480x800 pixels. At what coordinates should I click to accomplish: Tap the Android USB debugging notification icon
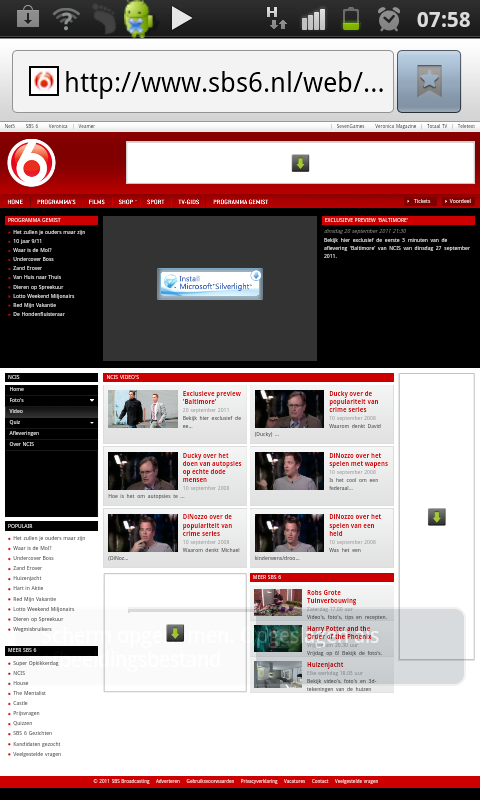click(x=138, y=18)
